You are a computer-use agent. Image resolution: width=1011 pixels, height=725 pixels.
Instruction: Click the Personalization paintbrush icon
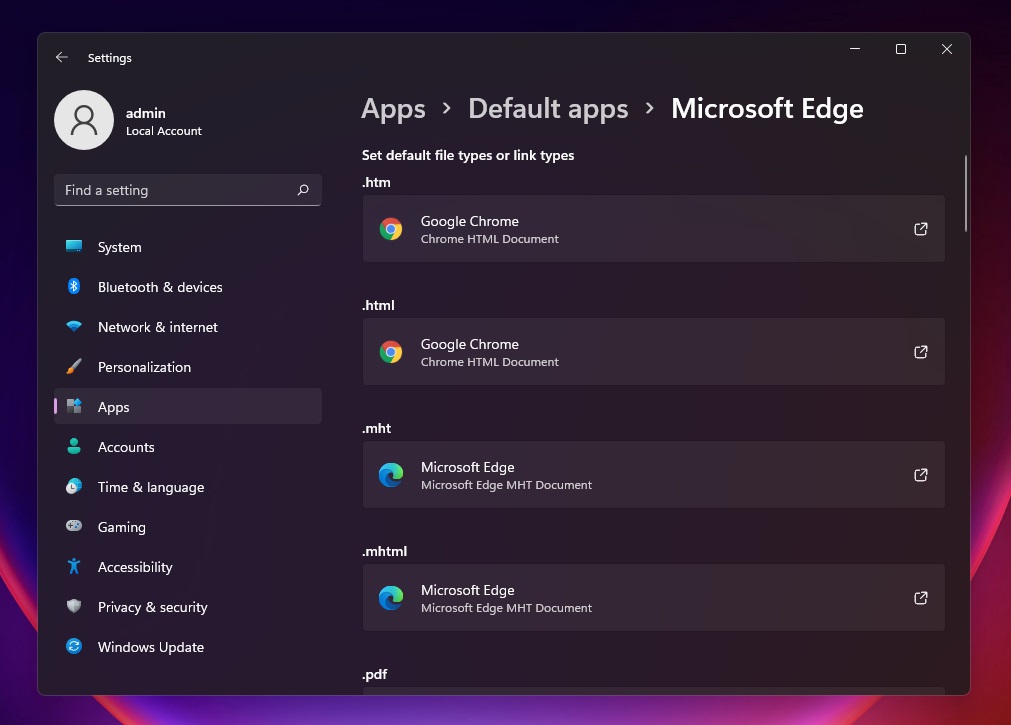pos(74,366)
